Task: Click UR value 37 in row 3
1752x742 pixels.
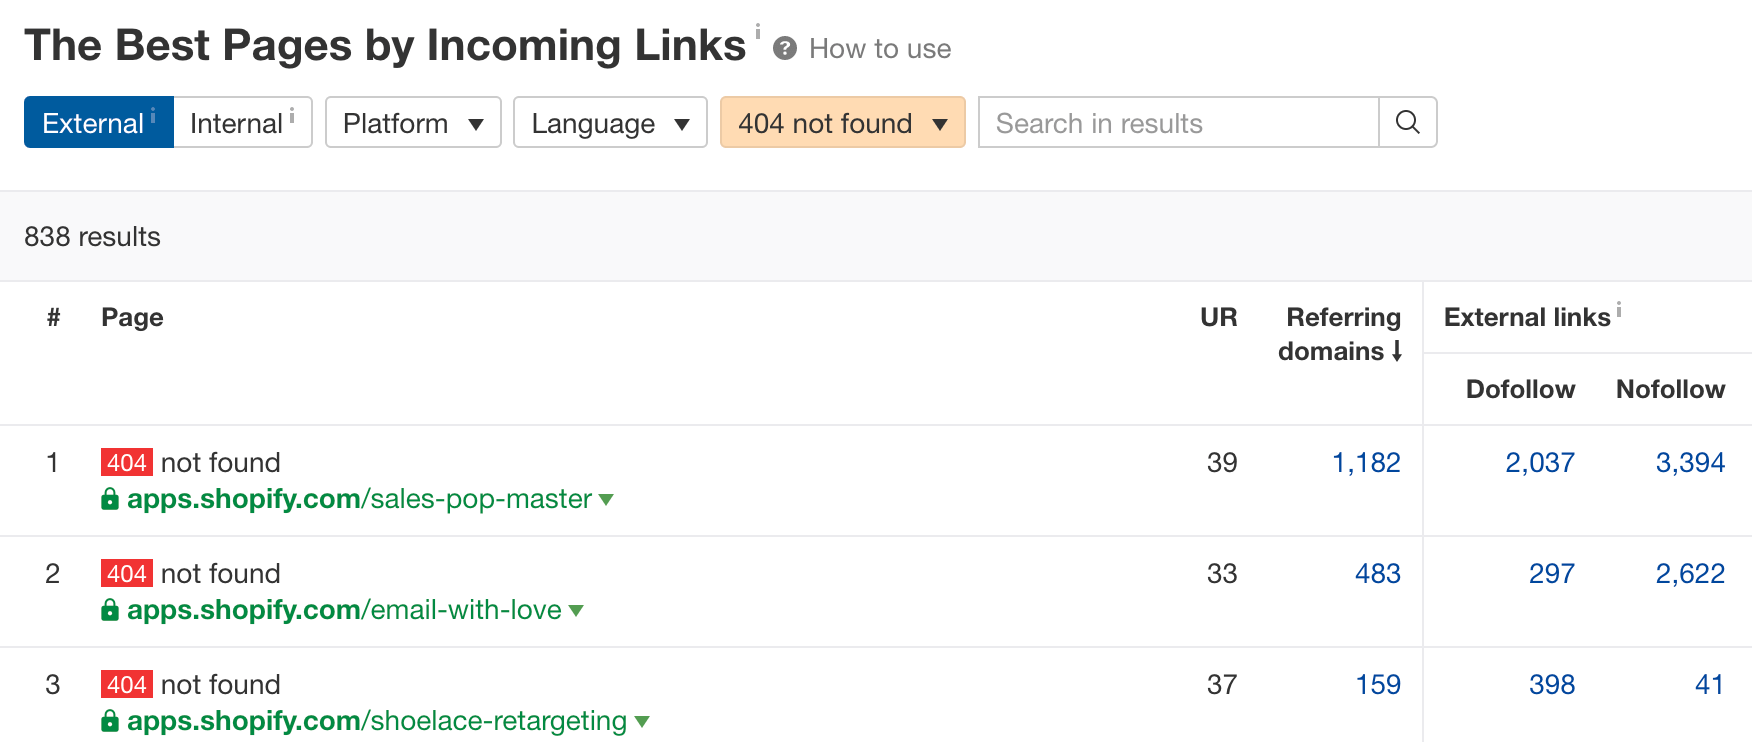Action: pos(1222,684)
